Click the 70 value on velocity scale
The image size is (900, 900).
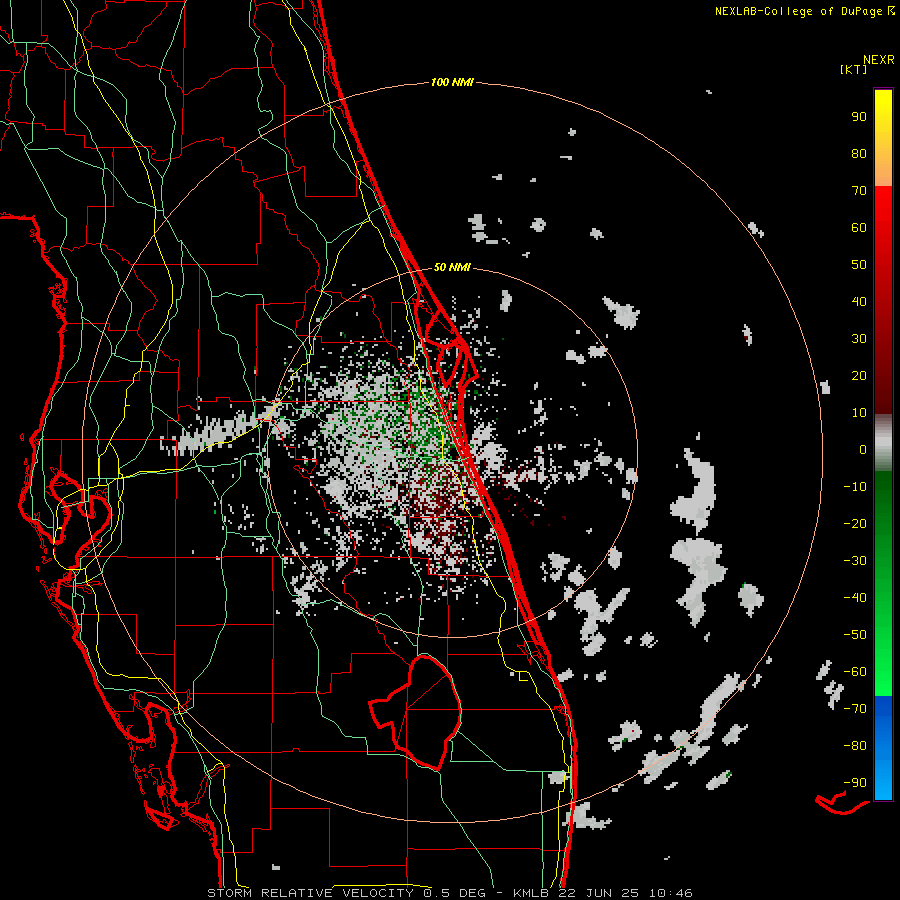[859, 191]
